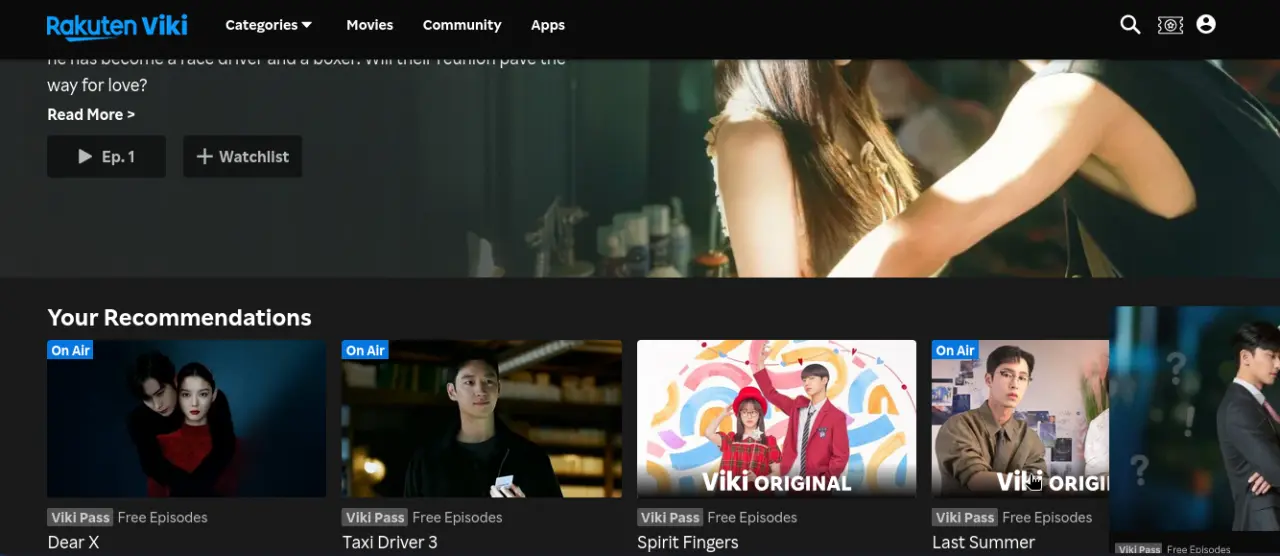Click the Dear X title
1280x556 pixels.
[x=73, y=543]
